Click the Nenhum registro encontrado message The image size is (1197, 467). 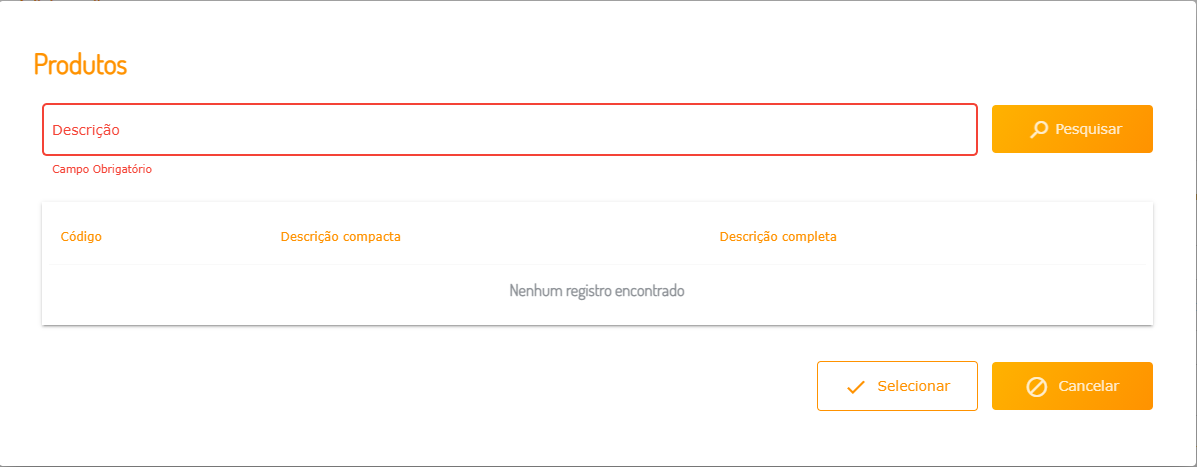(597, 292)
